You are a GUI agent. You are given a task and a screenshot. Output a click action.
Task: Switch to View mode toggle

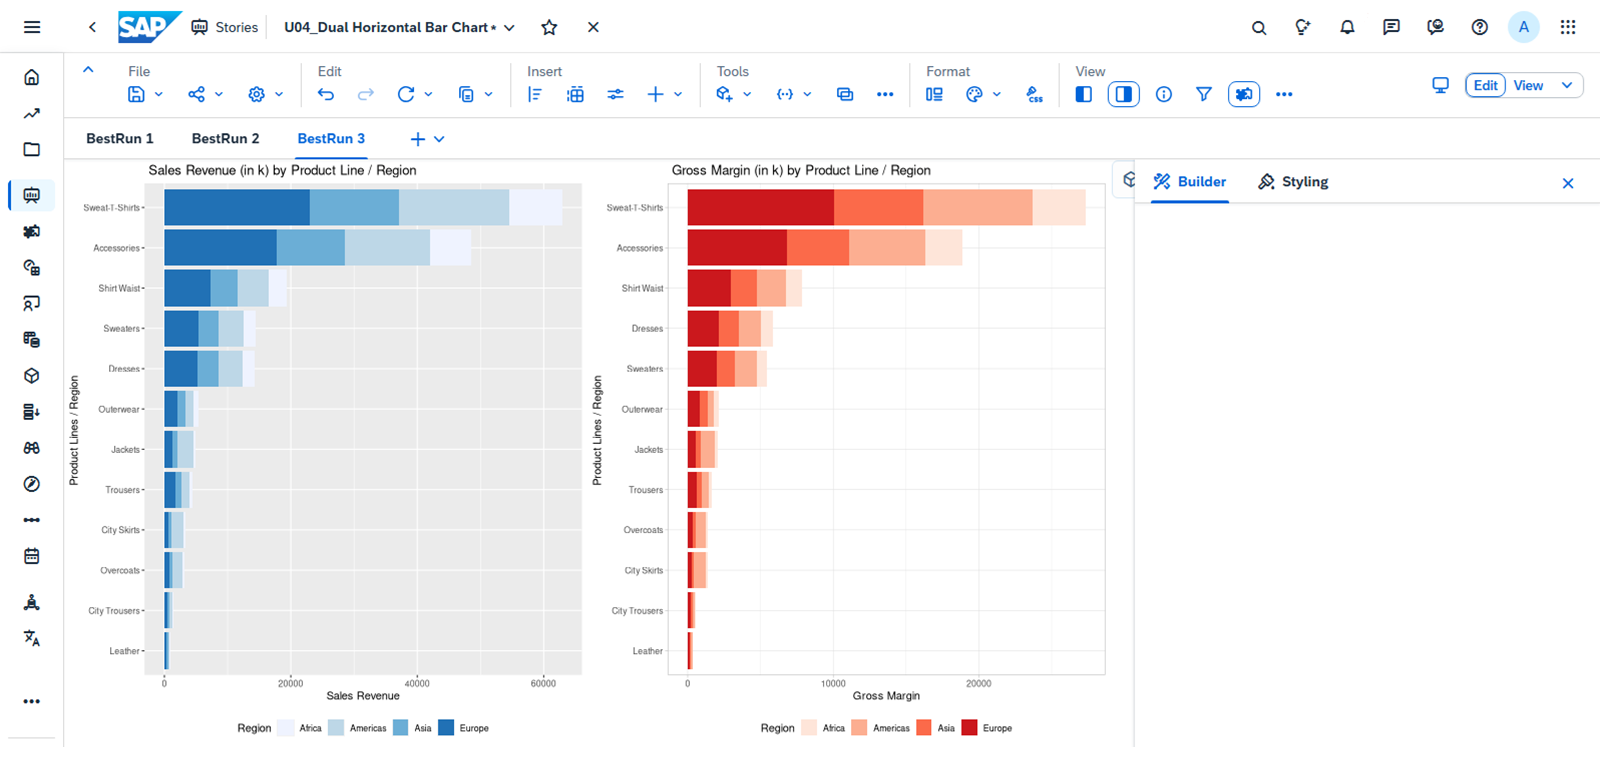click(1528, 85)
